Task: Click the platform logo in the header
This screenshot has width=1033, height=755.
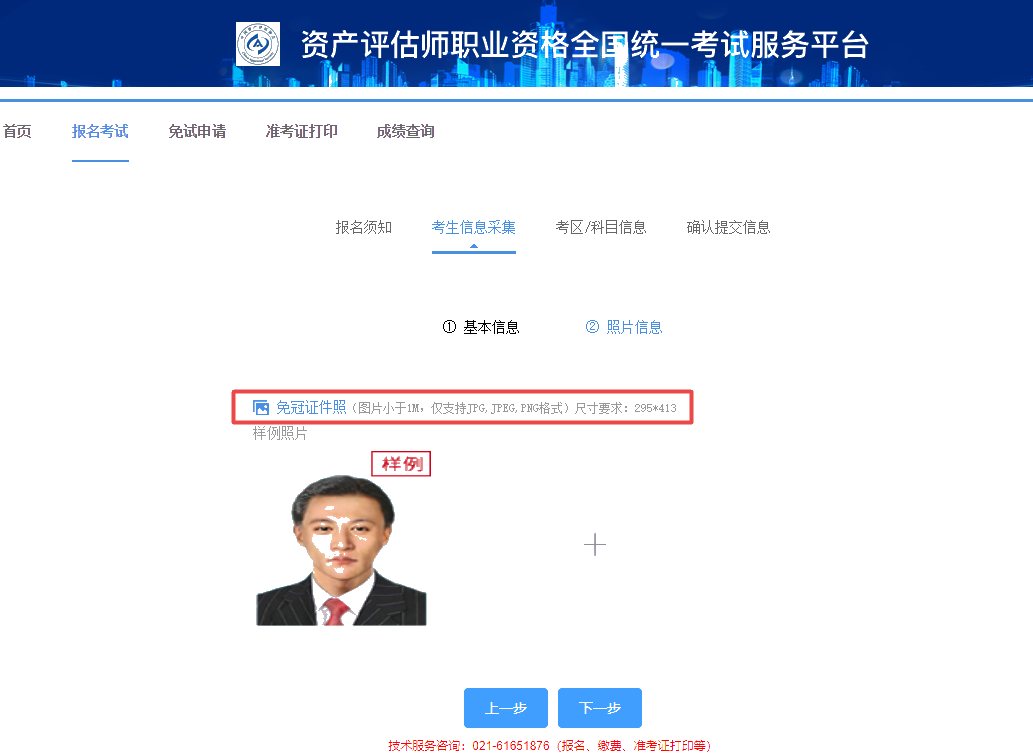Action: click(x=256, y=44)
